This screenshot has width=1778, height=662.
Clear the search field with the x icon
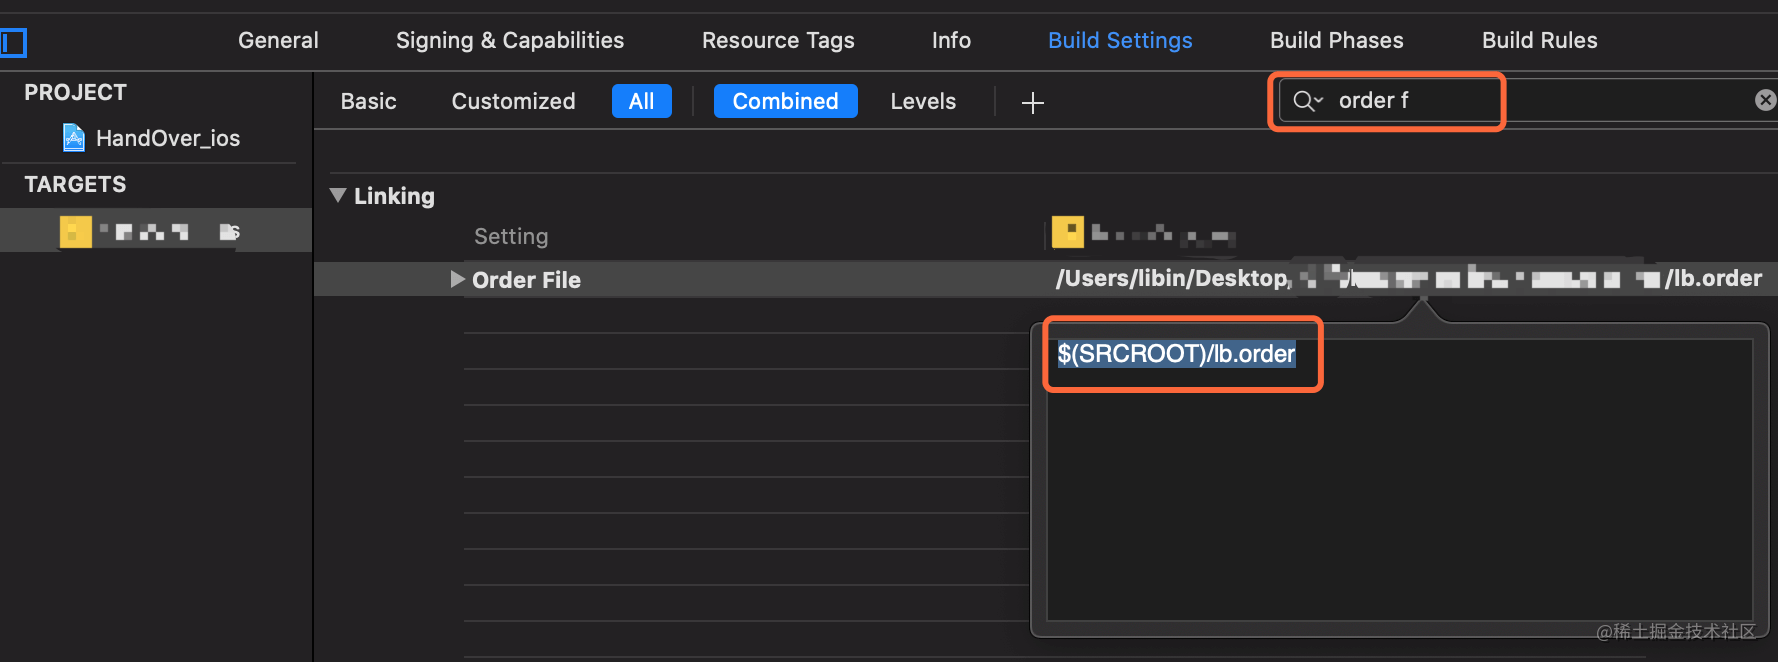click(1765, 100)
